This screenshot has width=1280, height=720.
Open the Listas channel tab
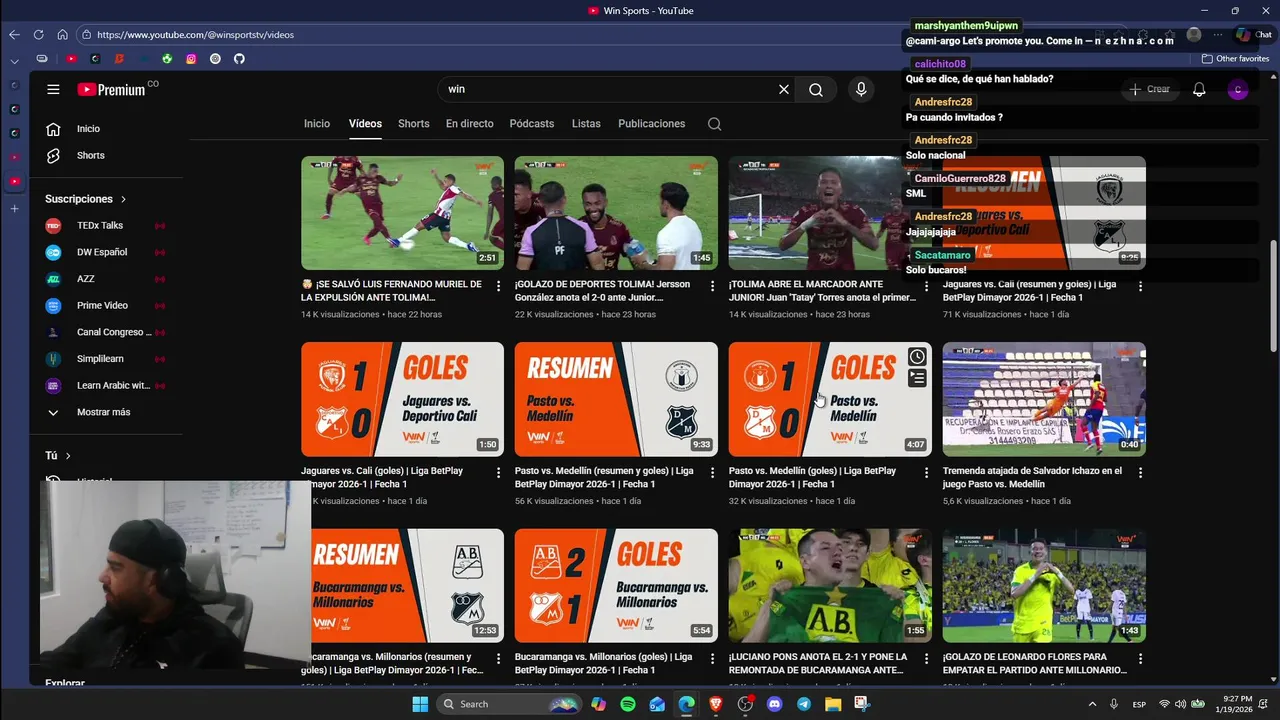coord(586,124)
